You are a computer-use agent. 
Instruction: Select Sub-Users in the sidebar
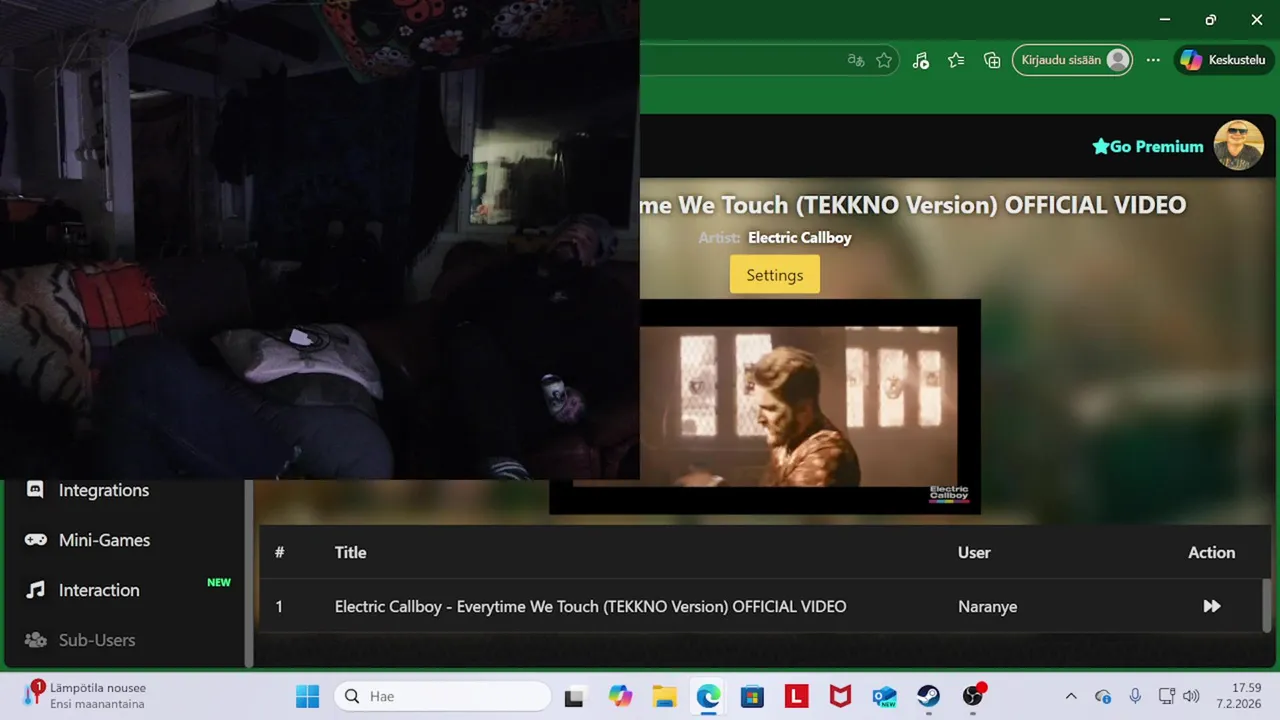tap(97, 640)
